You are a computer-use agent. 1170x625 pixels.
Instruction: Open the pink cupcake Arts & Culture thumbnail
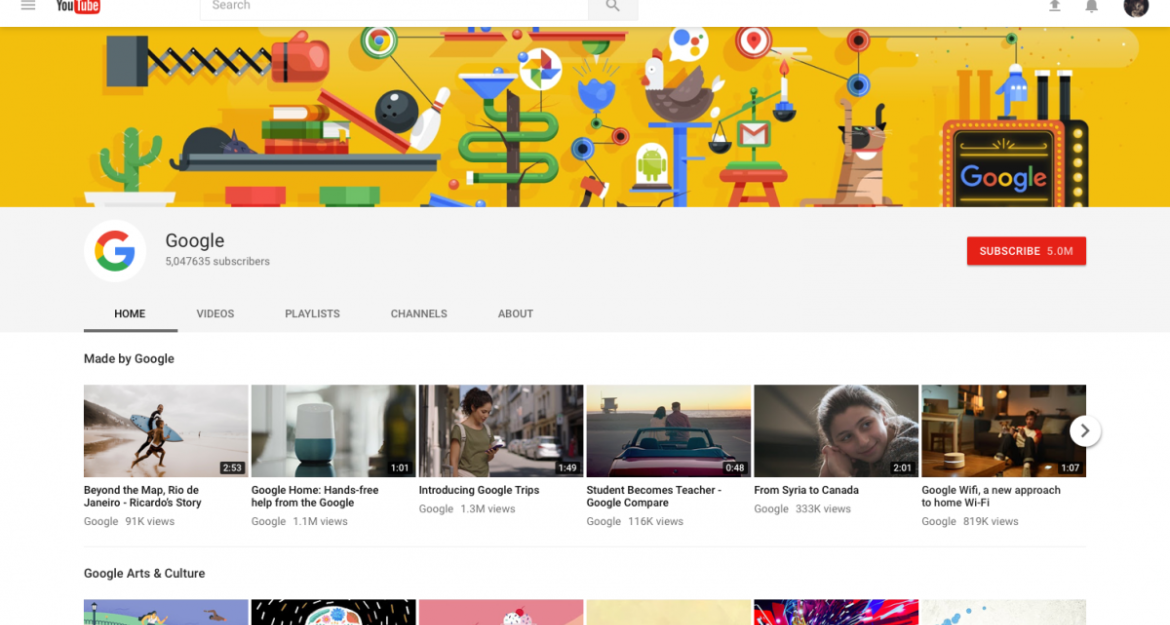coord(501,612)
